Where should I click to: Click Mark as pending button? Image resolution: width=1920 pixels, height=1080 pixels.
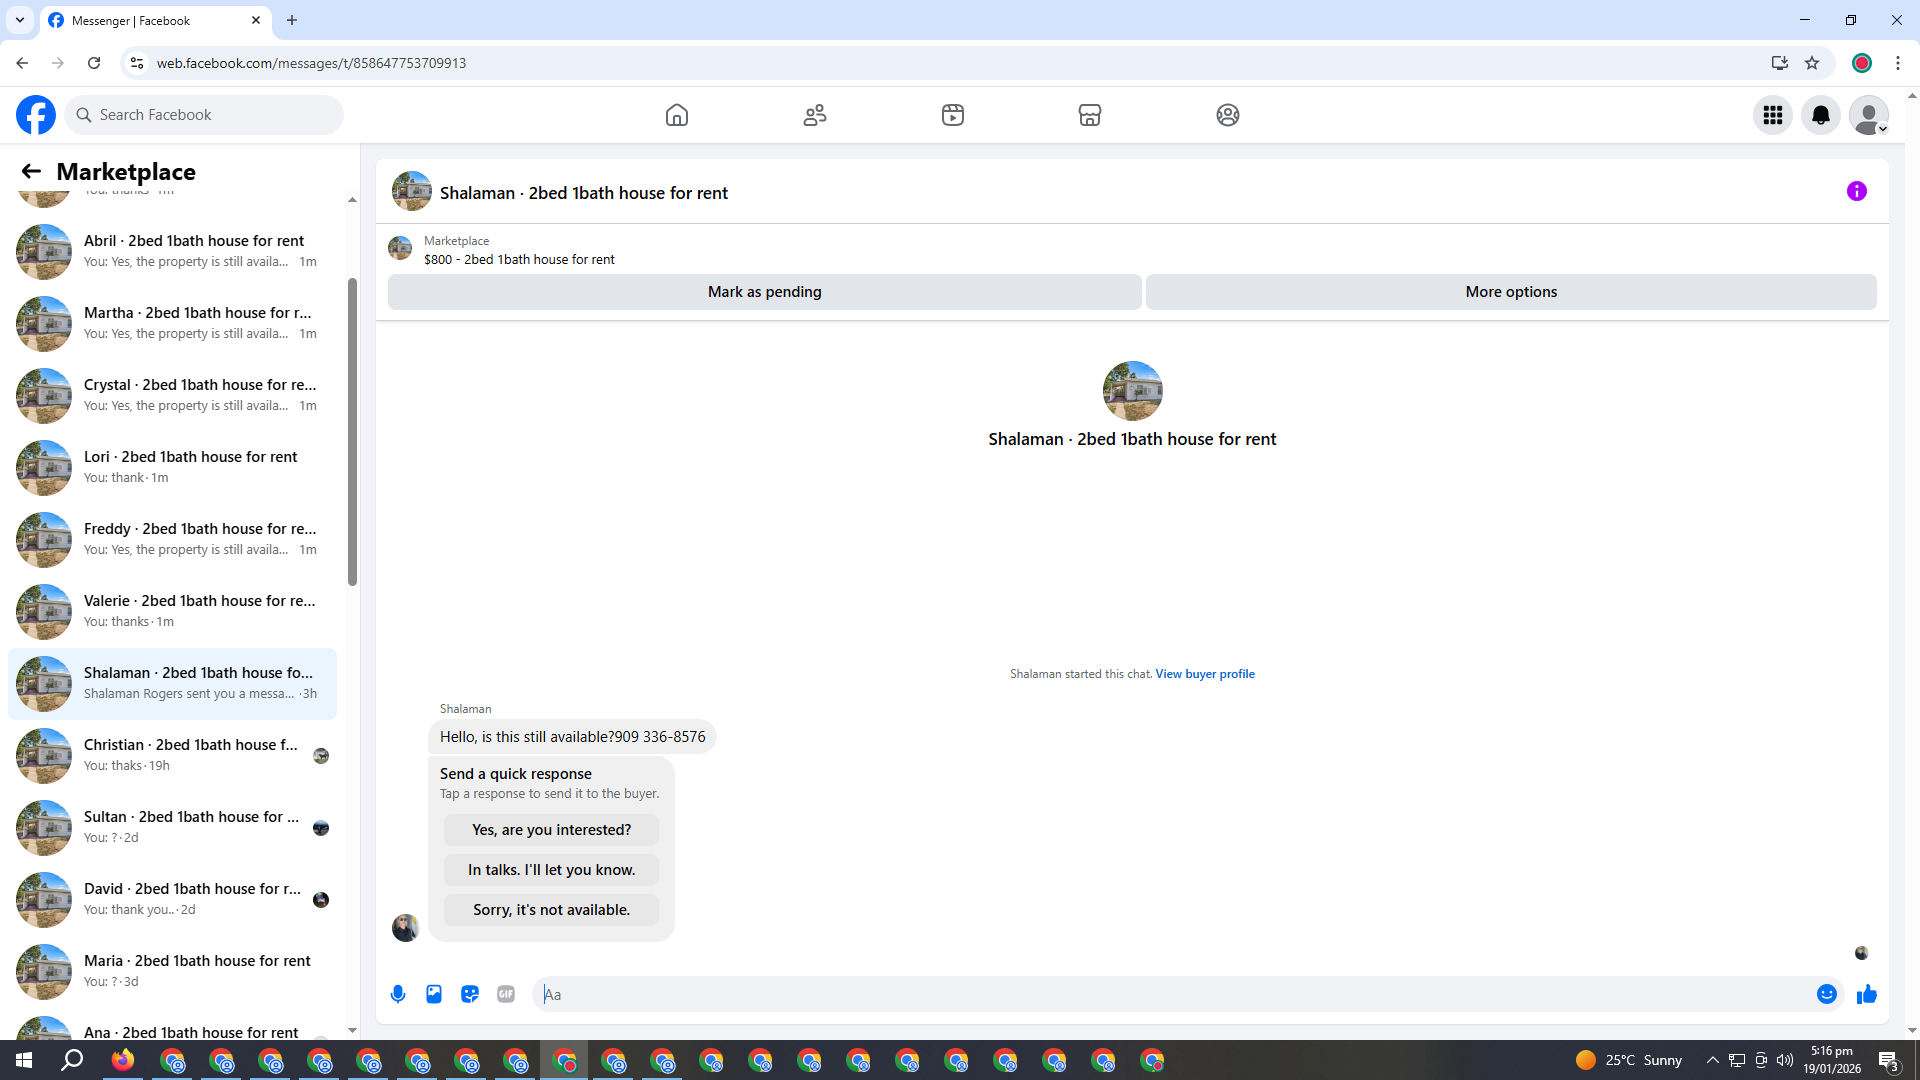764,292
